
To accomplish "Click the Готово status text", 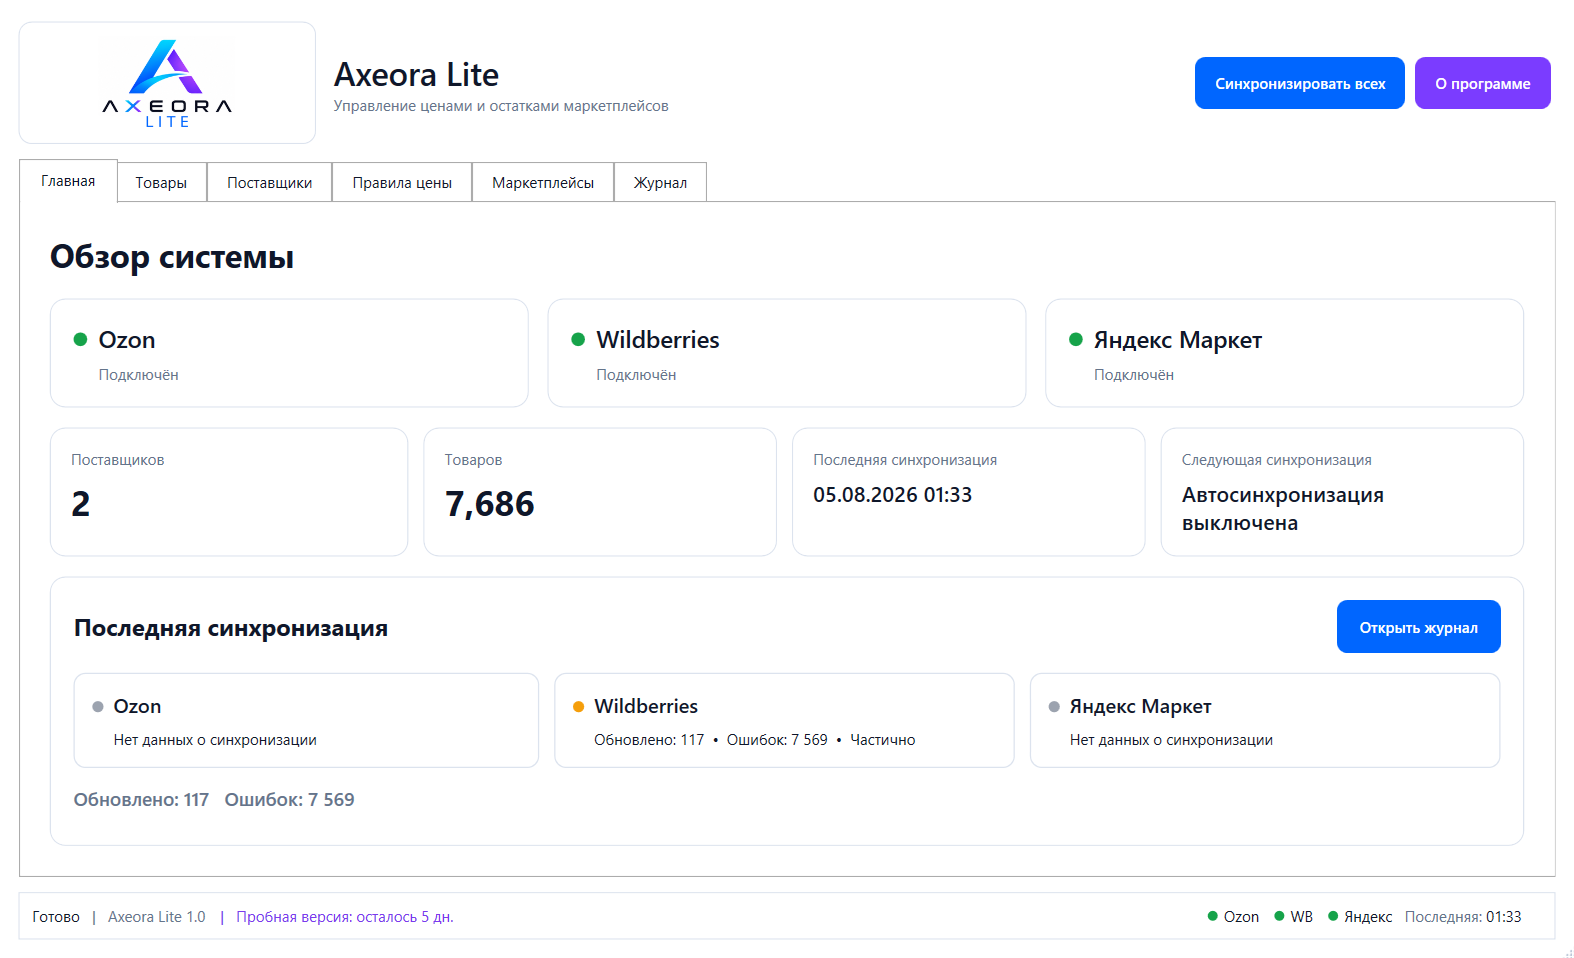I will click(56, 917).
